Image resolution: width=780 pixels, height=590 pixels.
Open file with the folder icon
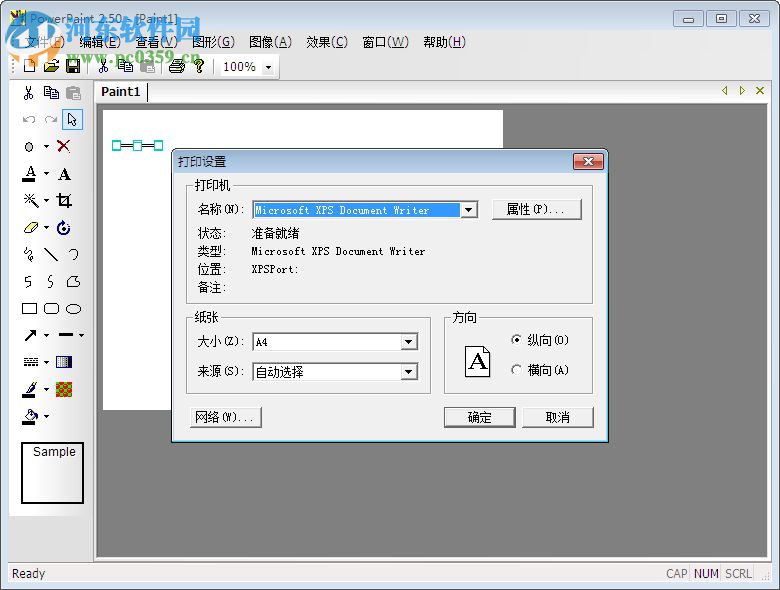[51, 66]
